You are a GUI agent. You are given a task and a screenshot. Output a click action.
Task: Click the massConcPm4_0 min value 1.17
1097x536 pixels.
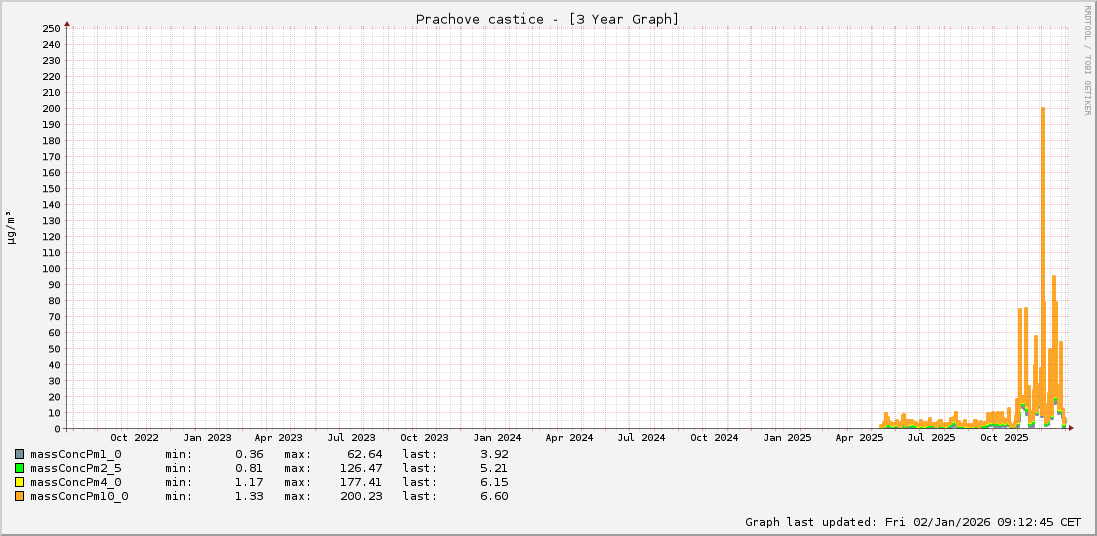249,482
